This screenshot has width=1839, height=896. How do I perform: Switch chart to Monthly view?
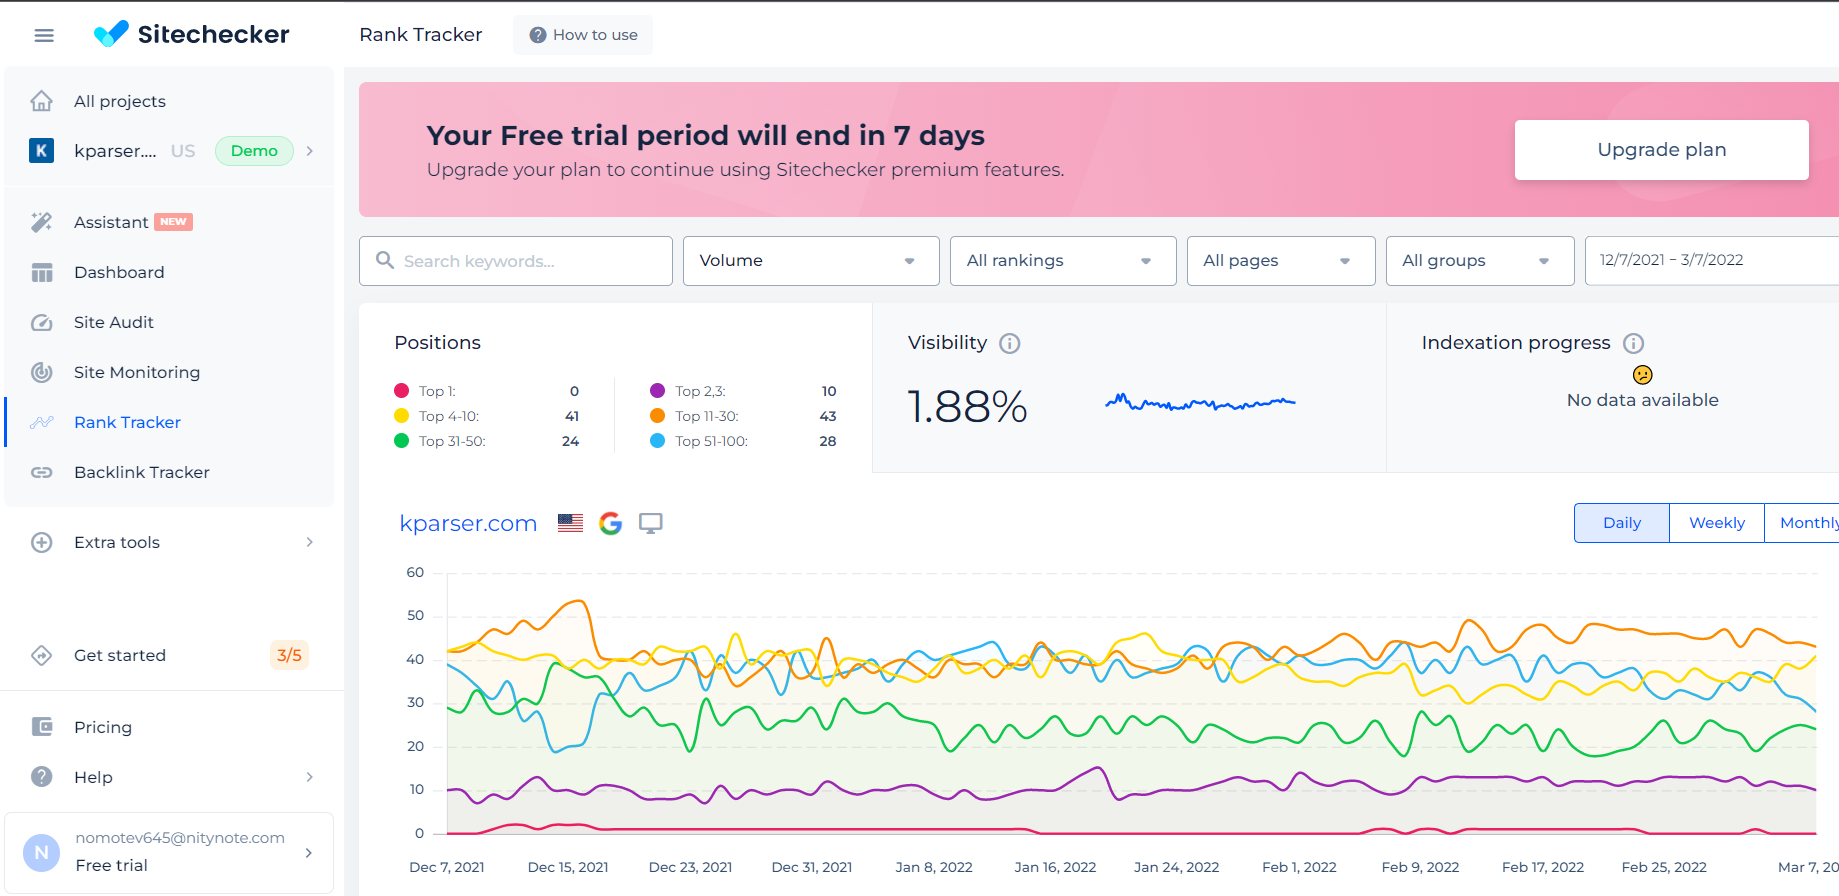point(1802,523)
